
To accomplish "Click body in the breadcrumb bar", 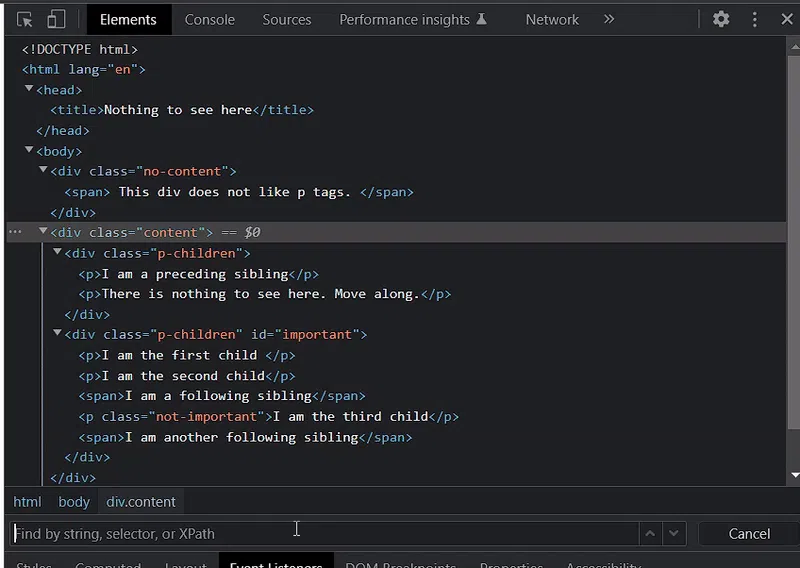I will (74, 502).
